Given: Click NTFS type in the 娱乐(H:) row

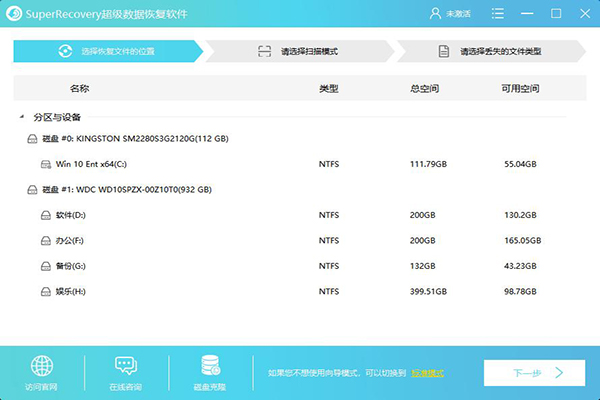Looking at the screenshot, I should click(329, 292).
